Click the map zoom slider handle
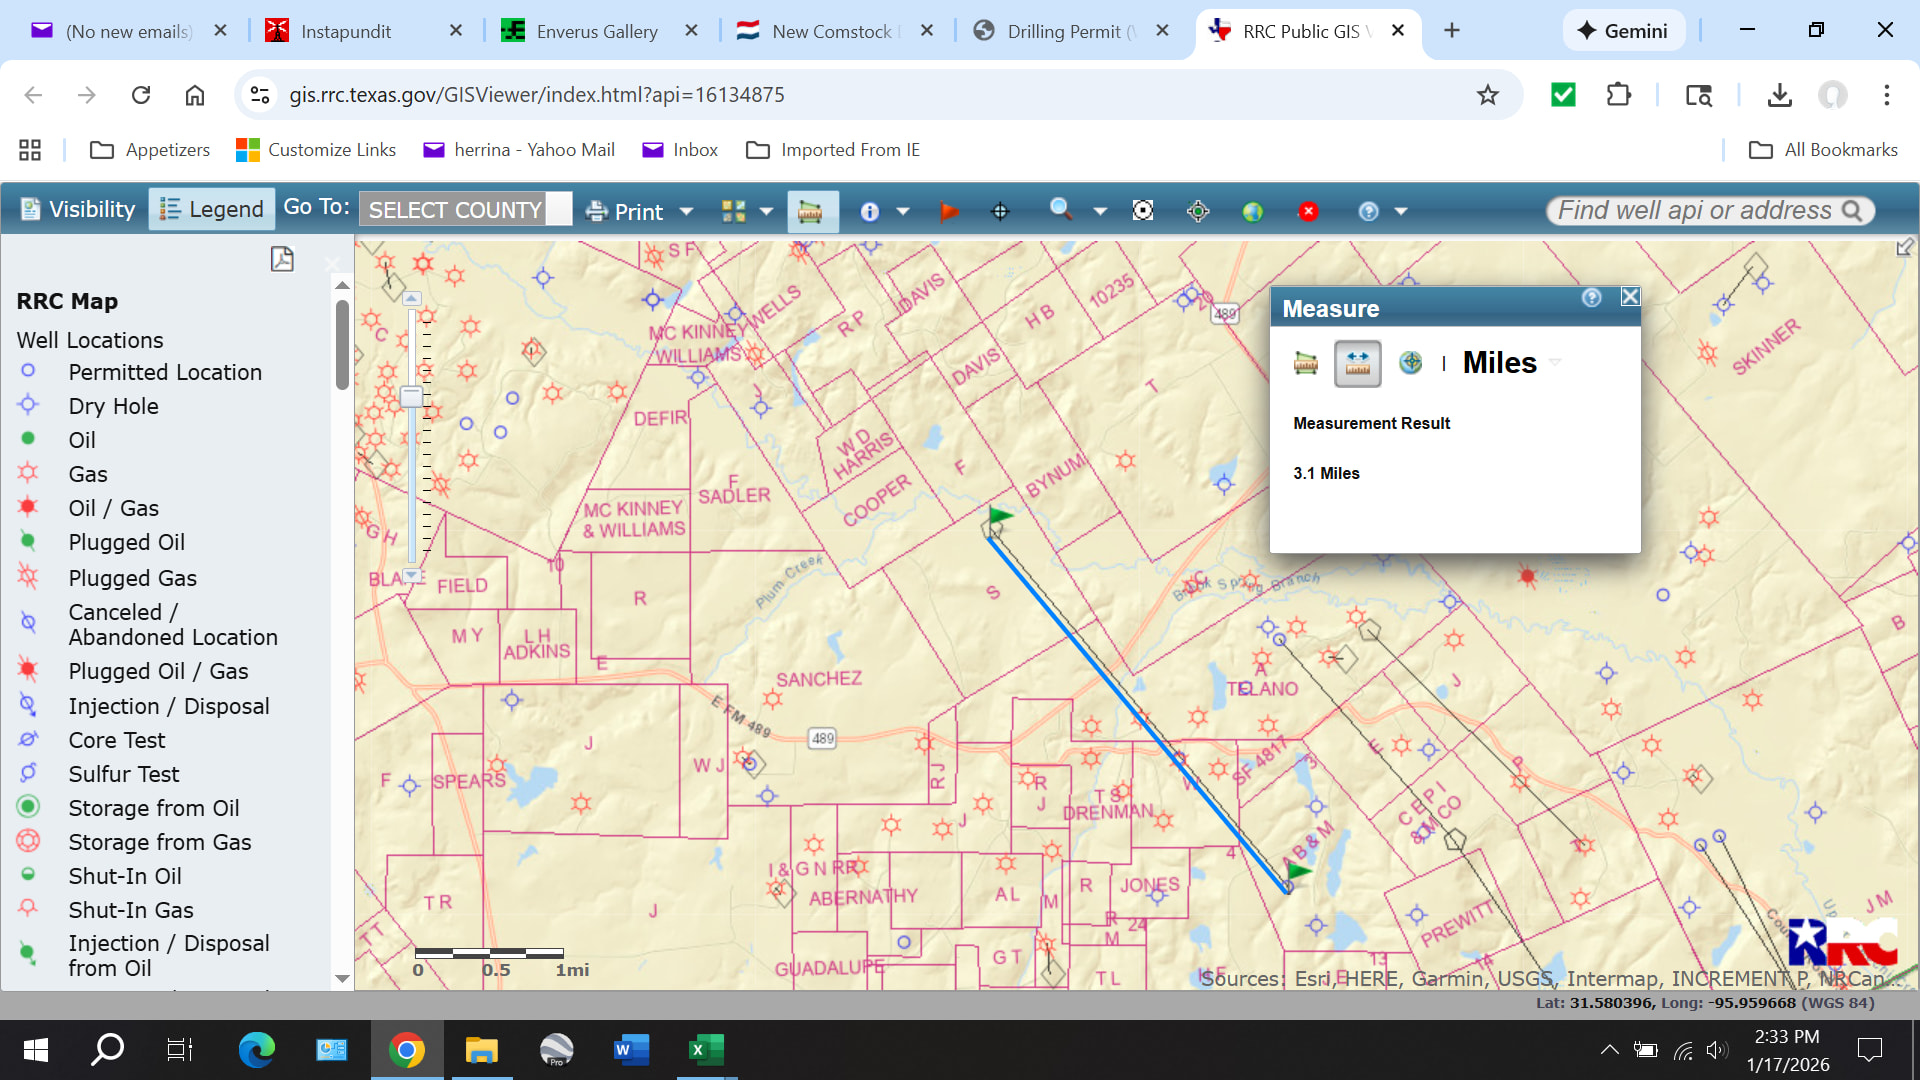The width and height of the screenshot is (1920, 1080). coord(411,396)
